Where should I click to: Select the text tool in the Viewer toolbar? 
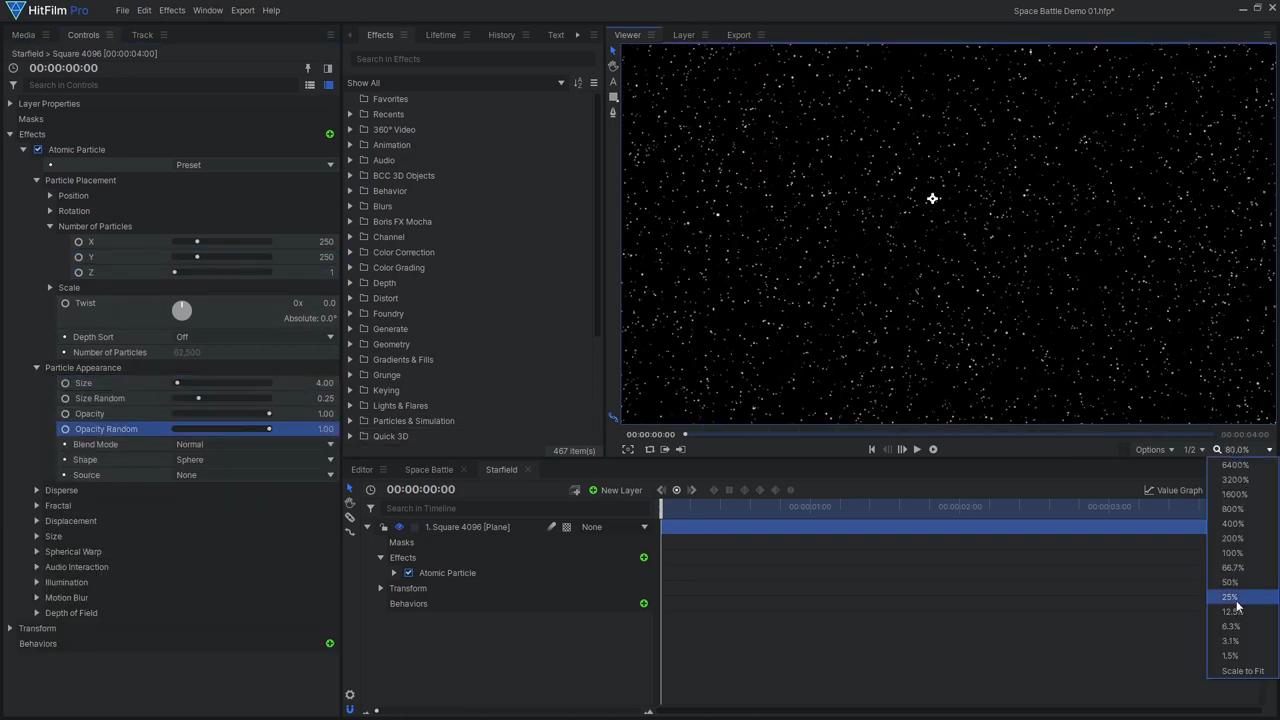(x=613, y=82)
